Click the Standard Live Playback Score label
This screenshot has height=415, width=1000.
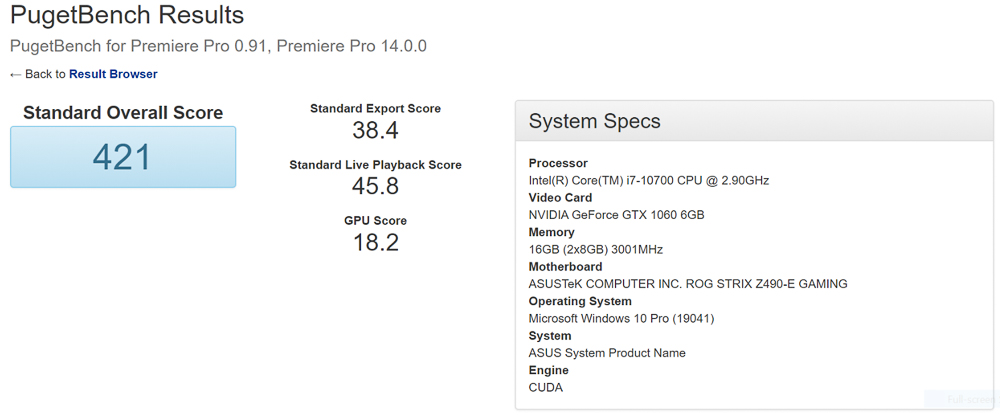point(375,164)
